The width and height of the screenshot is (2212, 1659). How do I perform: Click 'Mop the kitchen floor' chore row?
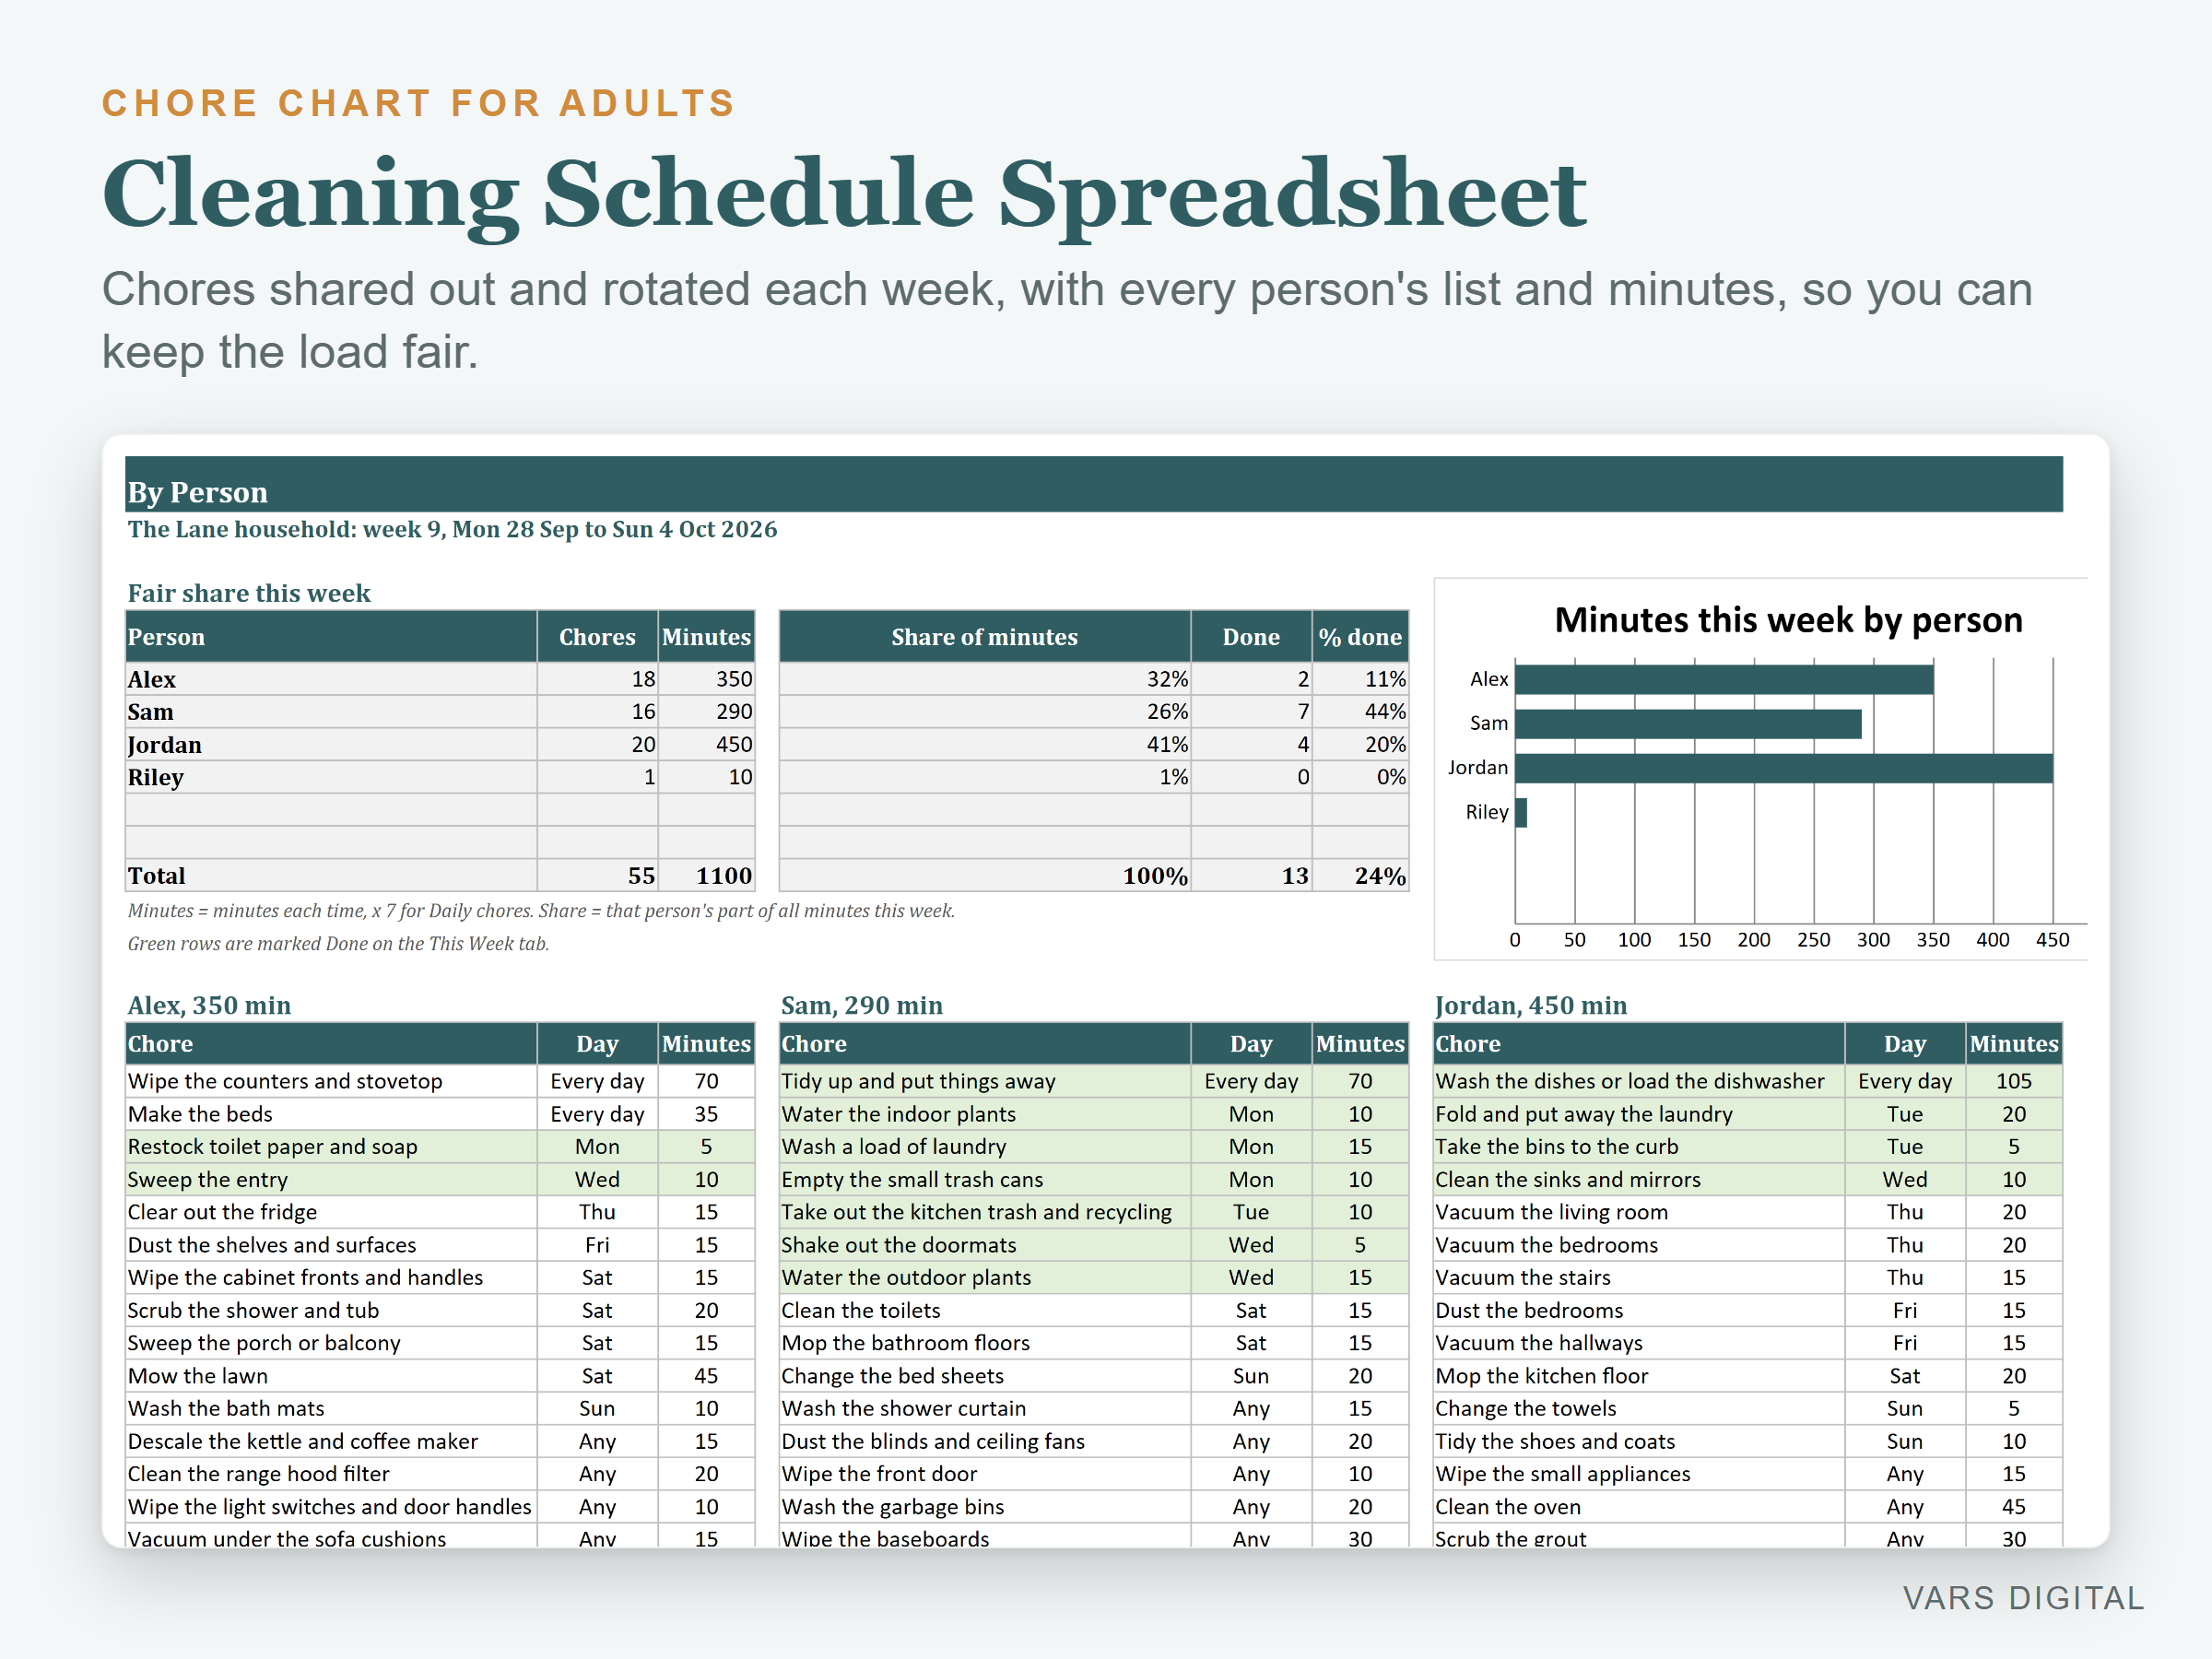[x=1748, y=1376]
